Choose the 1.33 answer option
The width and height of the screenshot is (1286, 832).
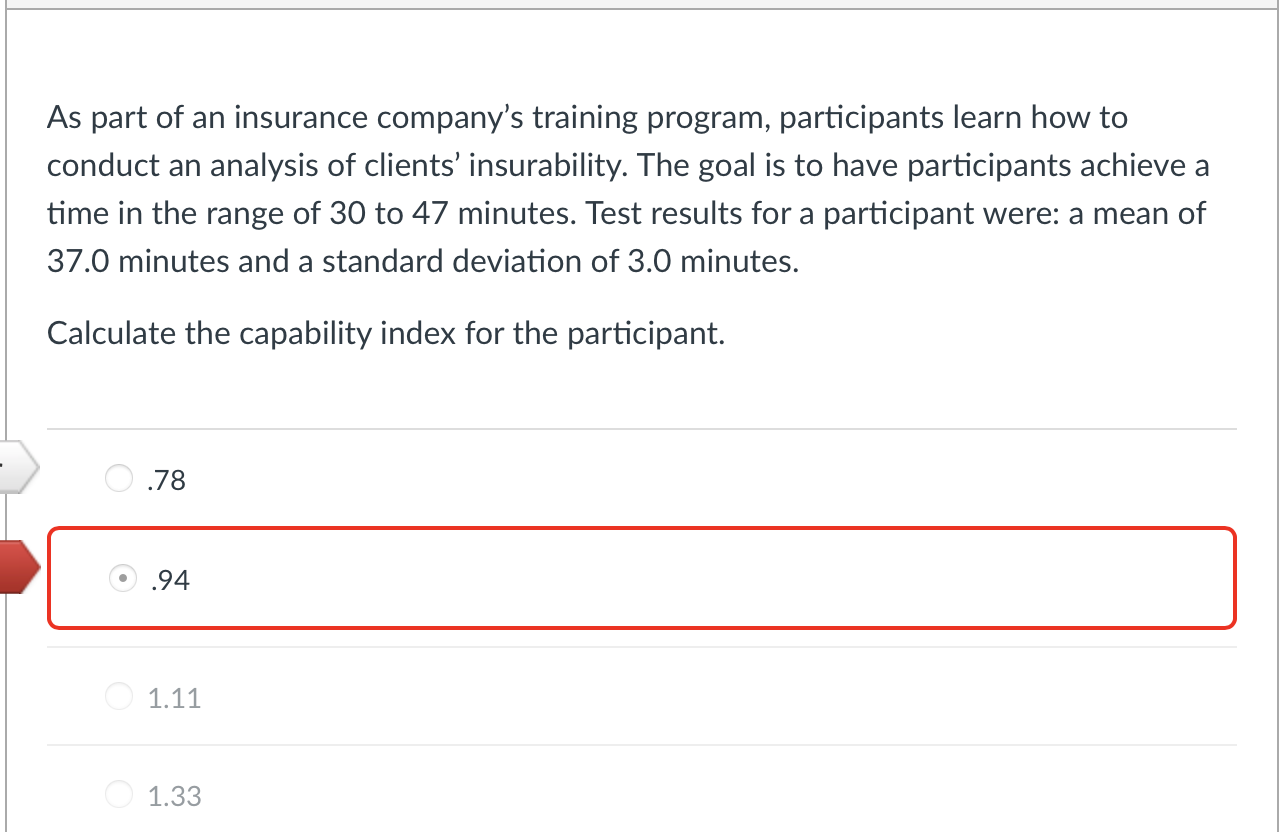coord(118,793)
